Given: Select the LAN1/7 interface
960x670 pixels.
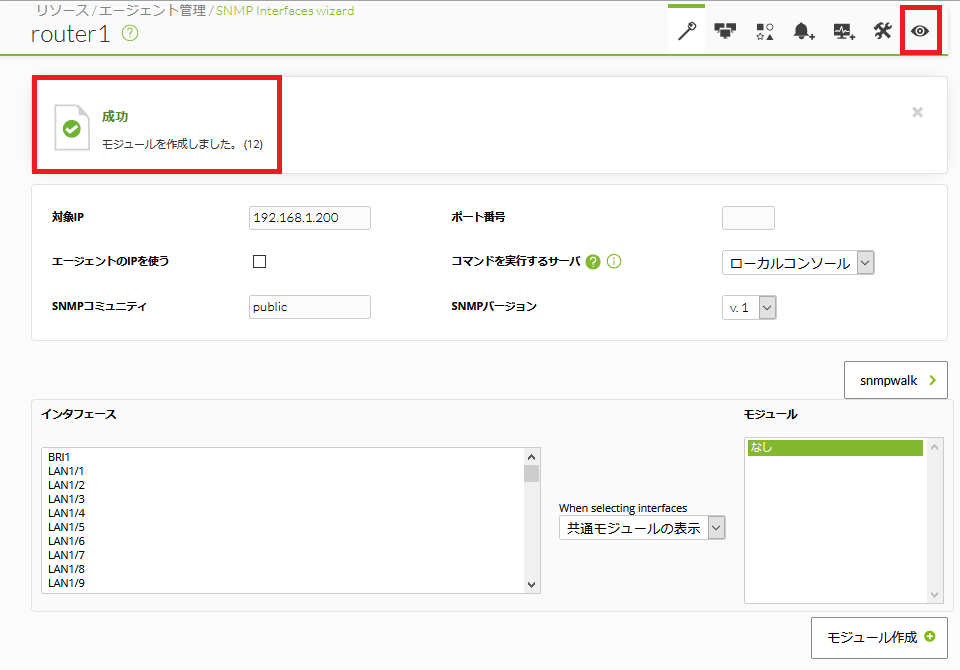Looking at the screenshot, I should pos(66,555).
